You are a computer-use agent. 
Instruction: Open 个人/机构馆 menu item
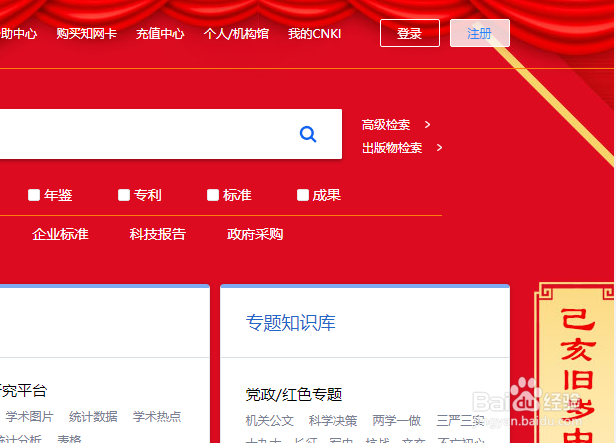coord(236,34)
